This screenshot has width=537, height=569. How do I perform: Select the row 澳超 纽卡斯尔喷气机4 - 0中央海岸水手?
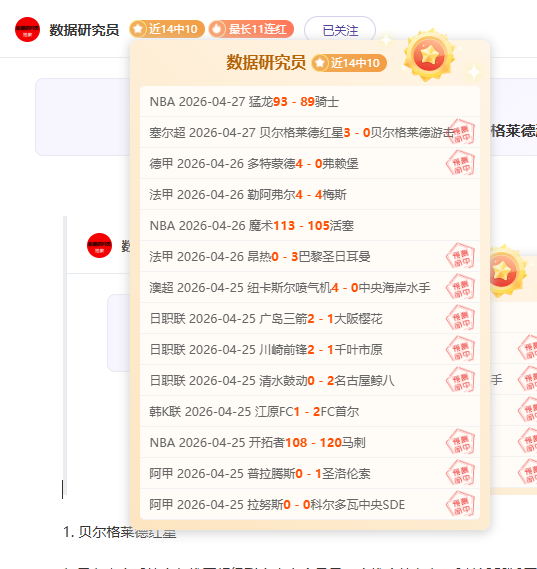pos(310,288)
